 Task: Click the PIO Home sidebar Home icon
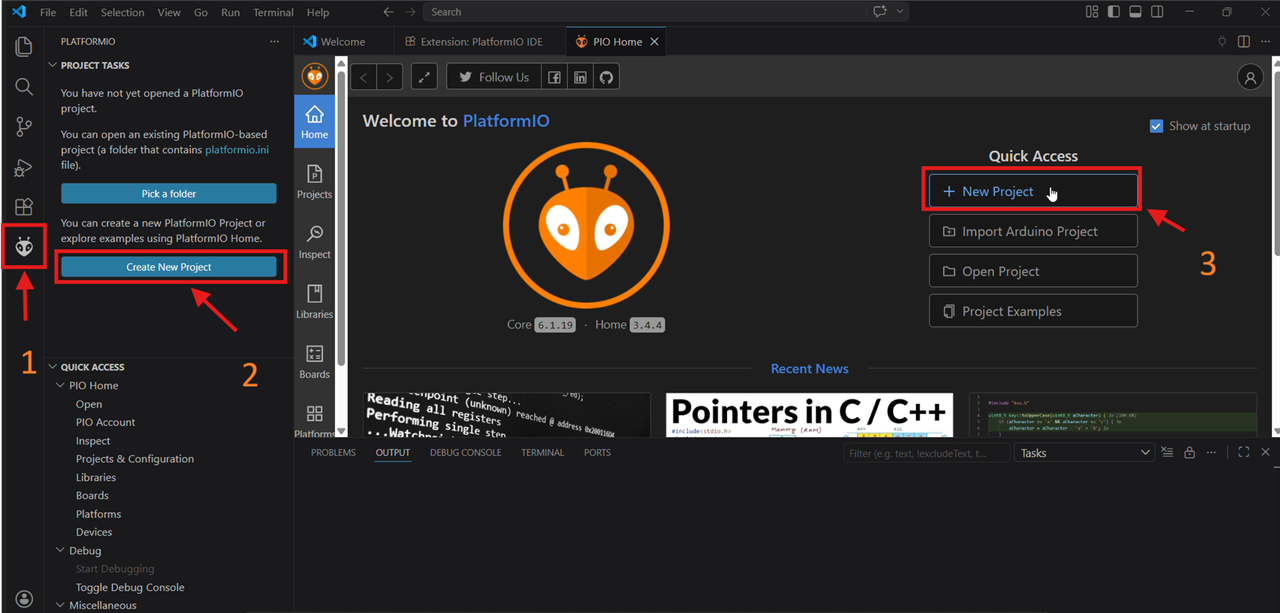pos(314,122)
